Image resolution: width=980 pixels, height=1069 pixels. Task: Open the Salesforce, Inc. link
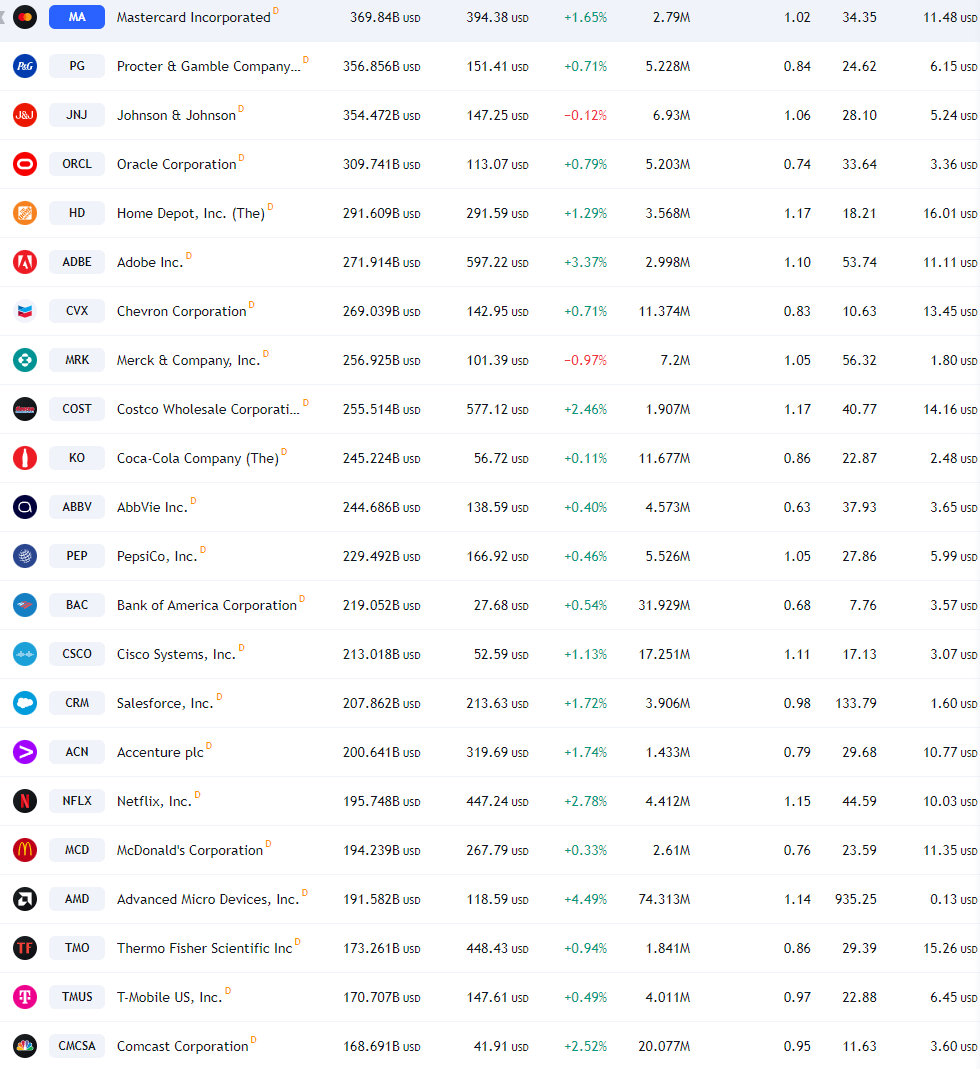pyautogui.click(x=165, y=704)
